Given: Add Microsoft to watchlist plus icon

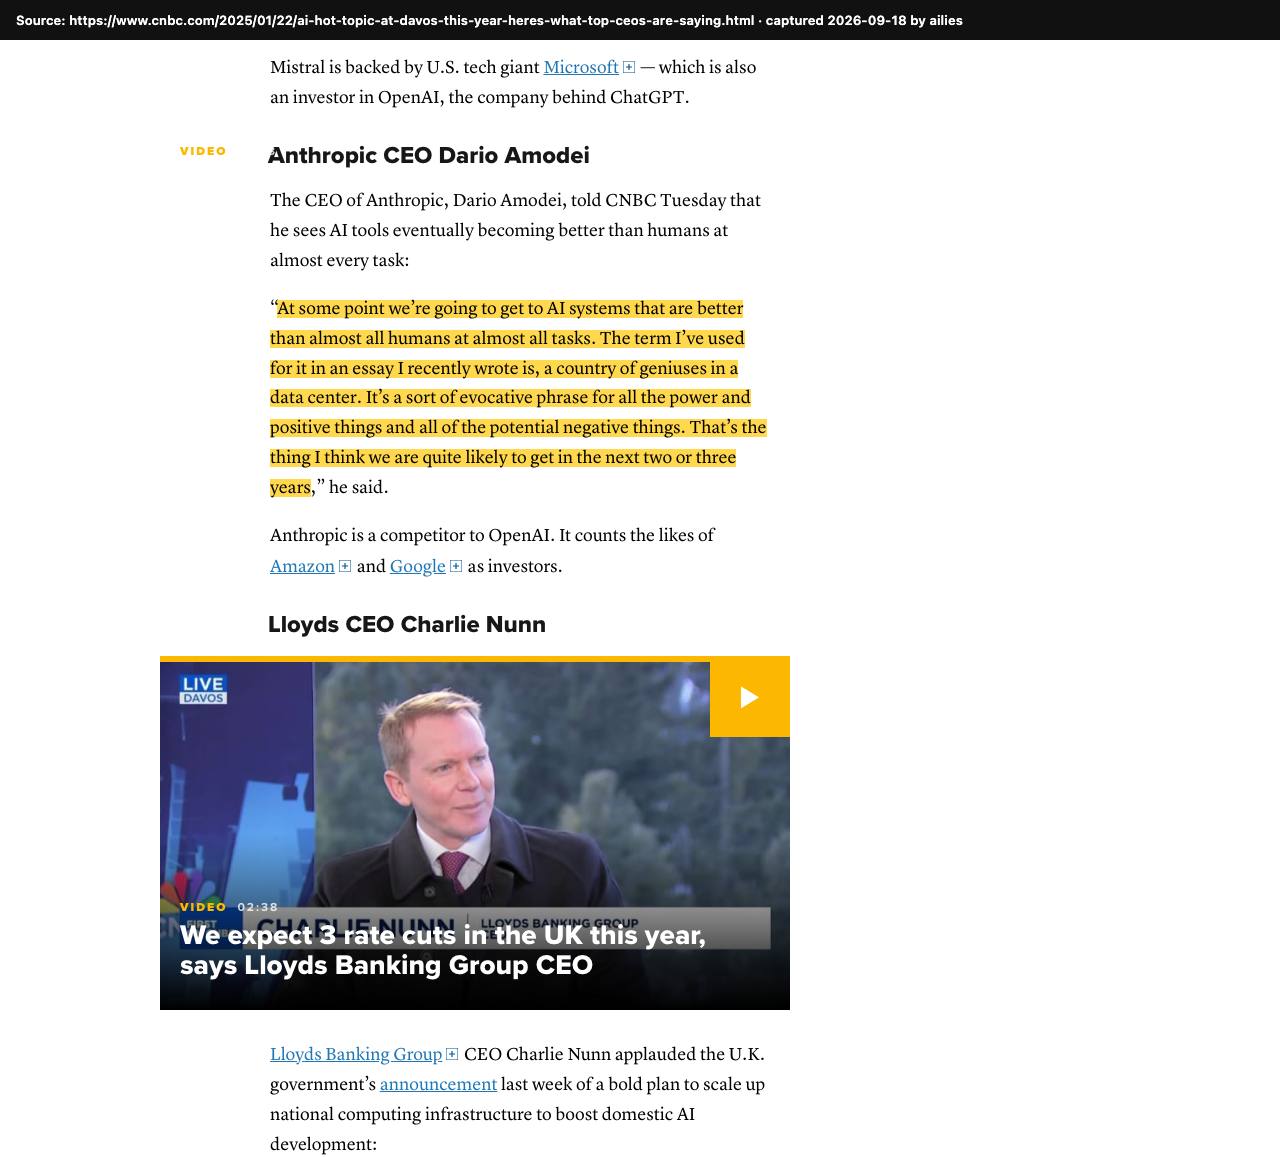Looking at the screenshot, I should (x=629, y=68).
